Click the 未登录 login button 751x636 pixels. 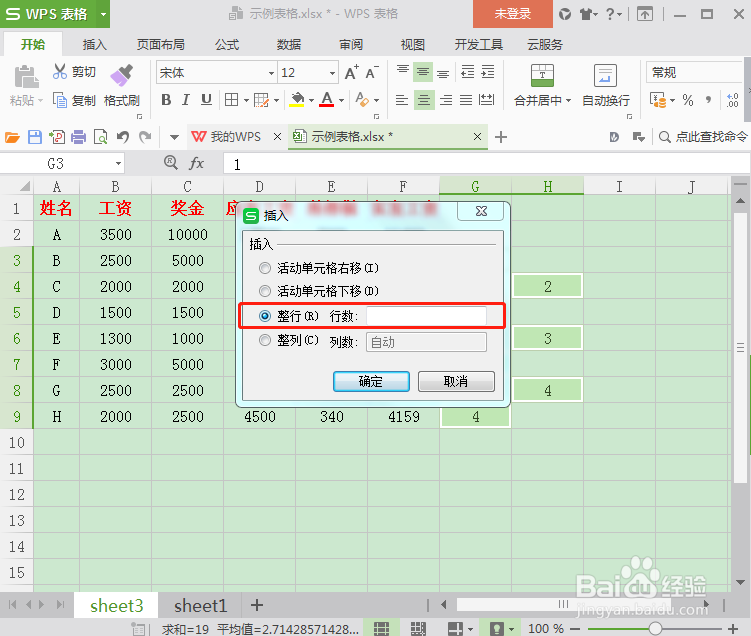tap(512, 14)
